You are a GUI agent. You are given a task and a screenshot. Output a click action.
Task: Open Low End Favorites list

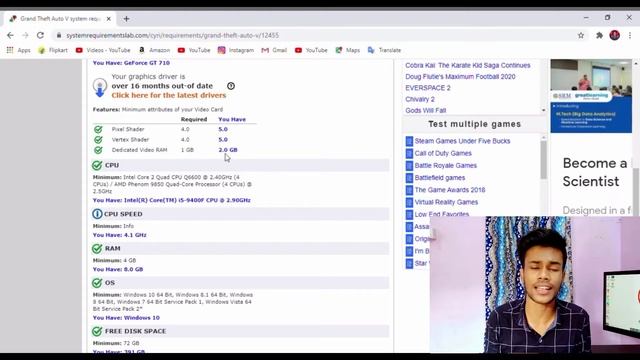[x=442, y=214]
